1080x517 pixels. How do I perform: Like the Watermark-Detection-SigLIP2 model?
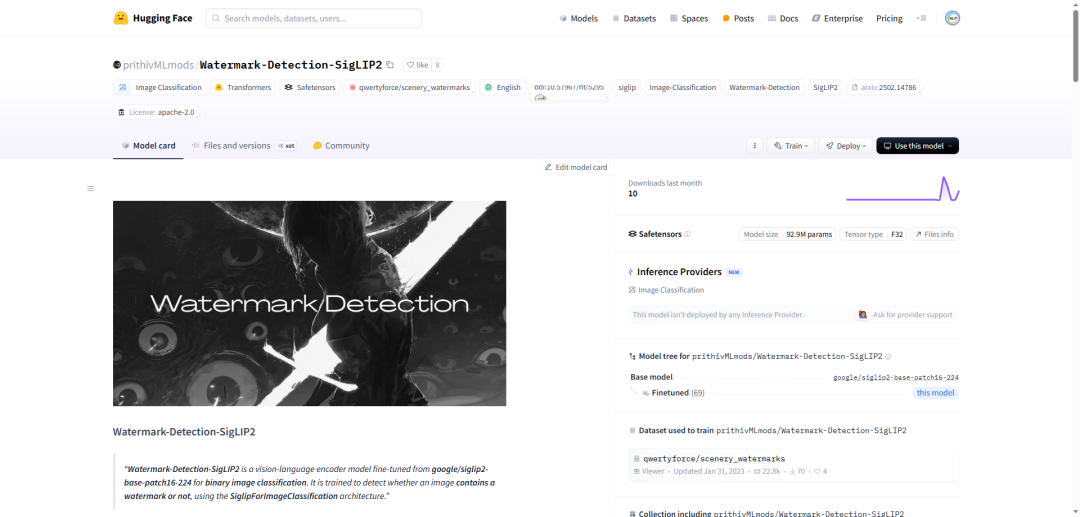tap(417, 65)
